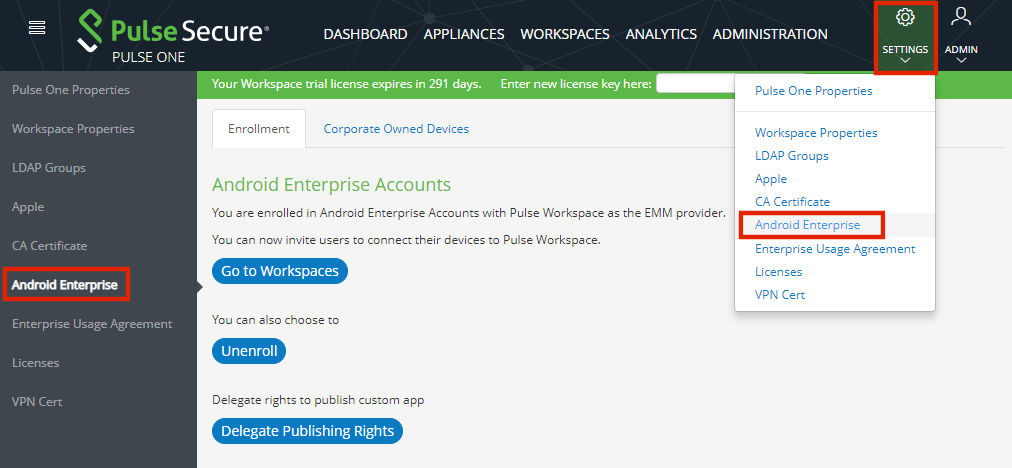Select Apple in sidebar
The image size is (1012, 468).
28,207
